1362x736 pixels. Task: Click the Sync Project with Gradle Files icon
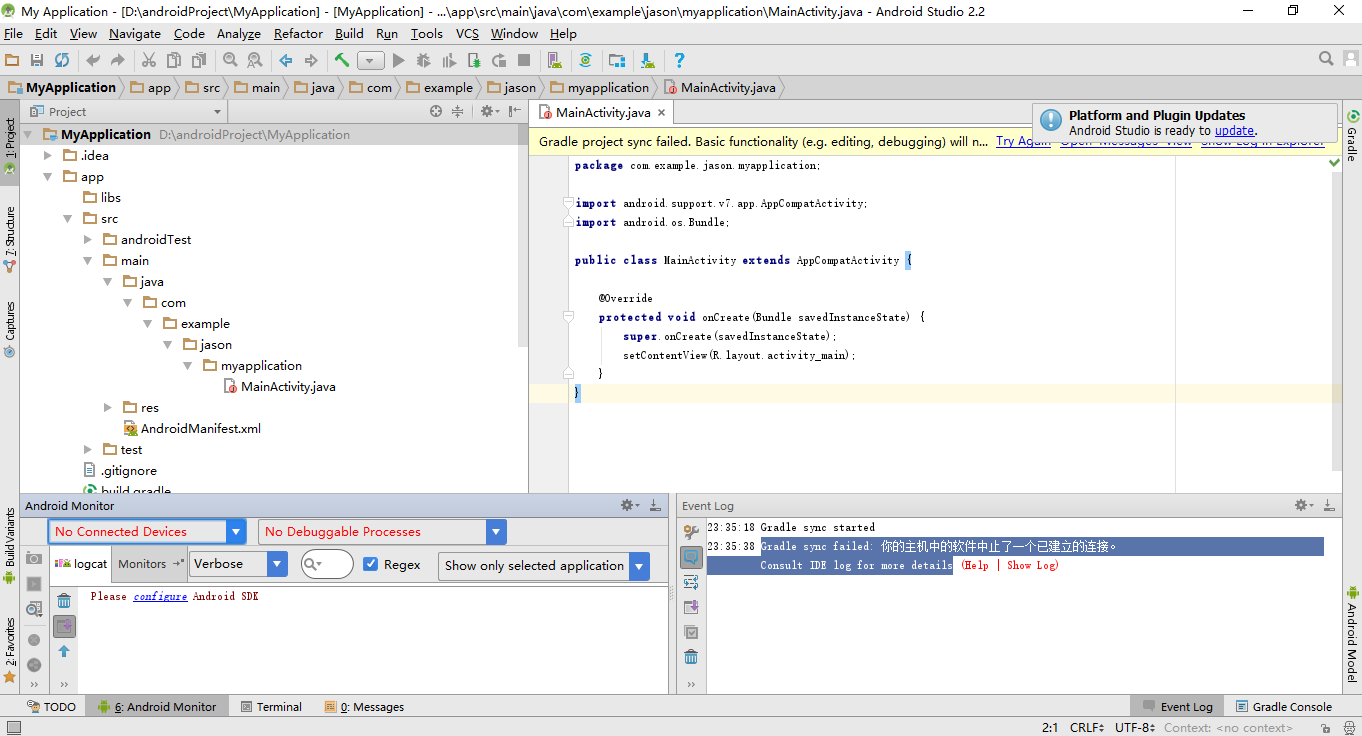tap(585, 60)
